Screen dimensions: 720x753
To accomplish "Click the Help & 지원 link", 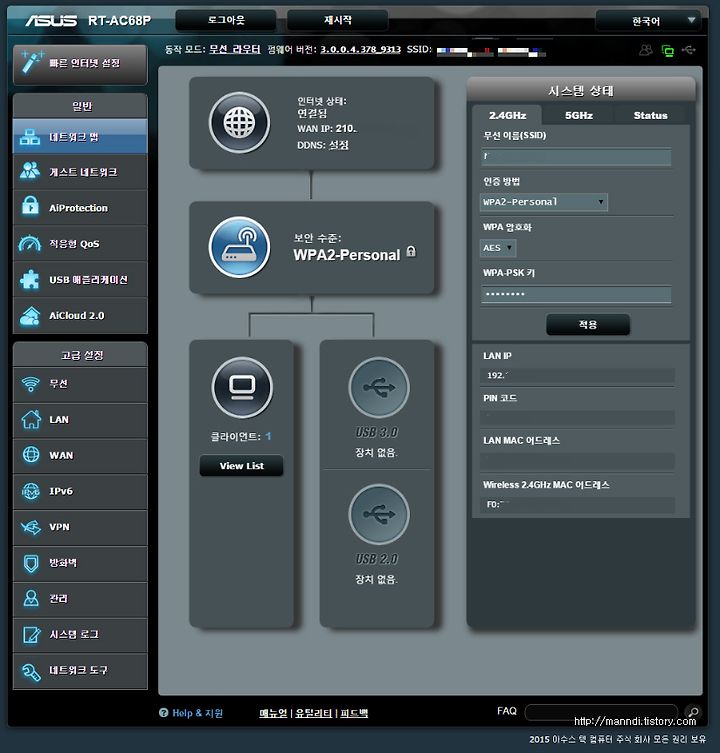I will click(197, 713).
